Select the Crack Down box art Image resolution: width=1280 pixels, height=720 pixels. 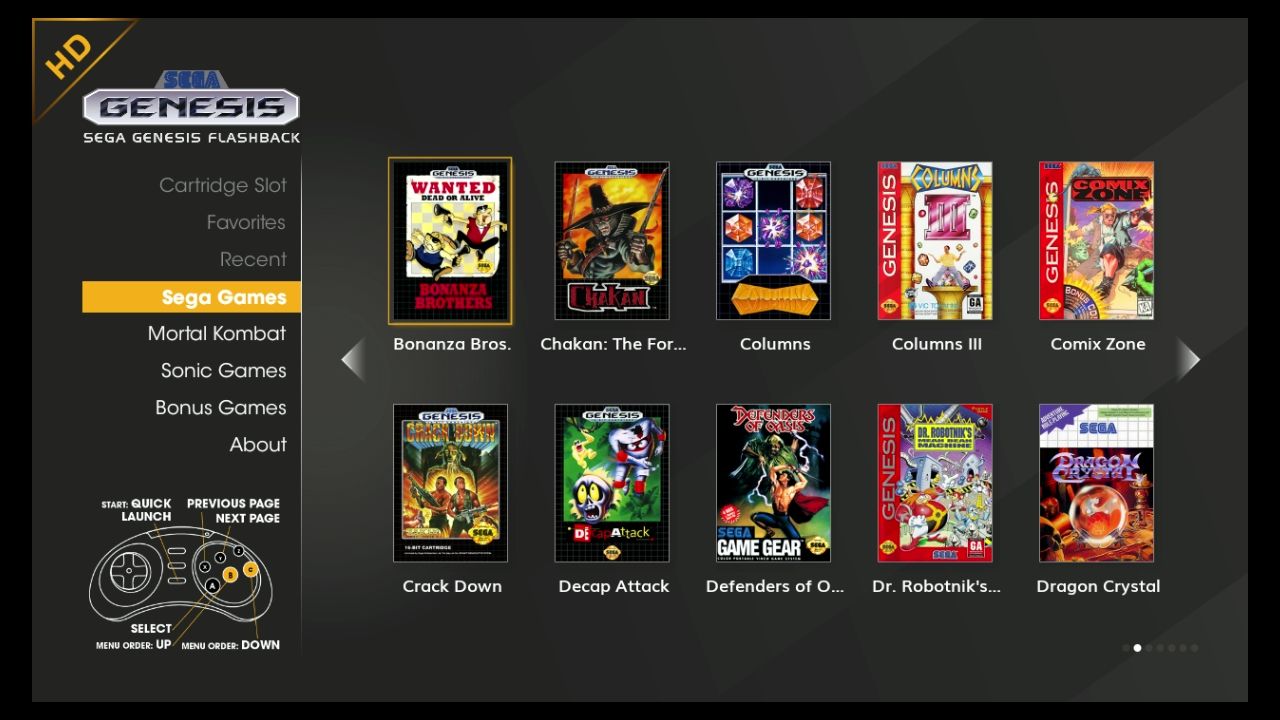pyautogui.click(x=450, y=483)
